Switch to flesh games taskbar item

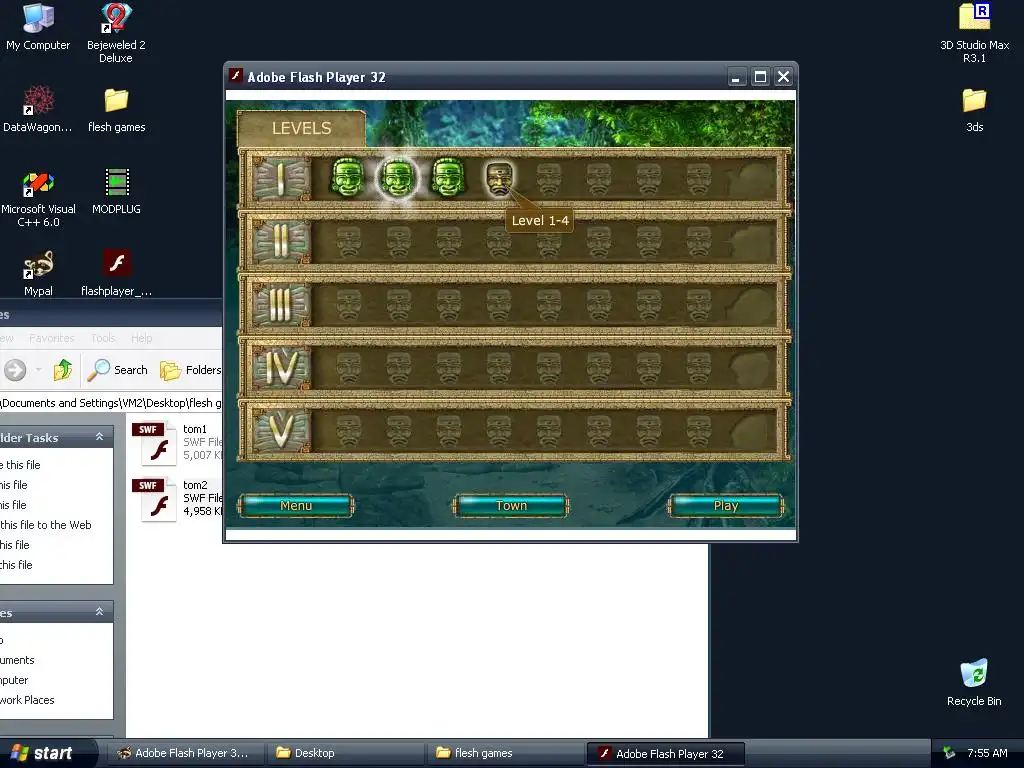coord(506,753)
